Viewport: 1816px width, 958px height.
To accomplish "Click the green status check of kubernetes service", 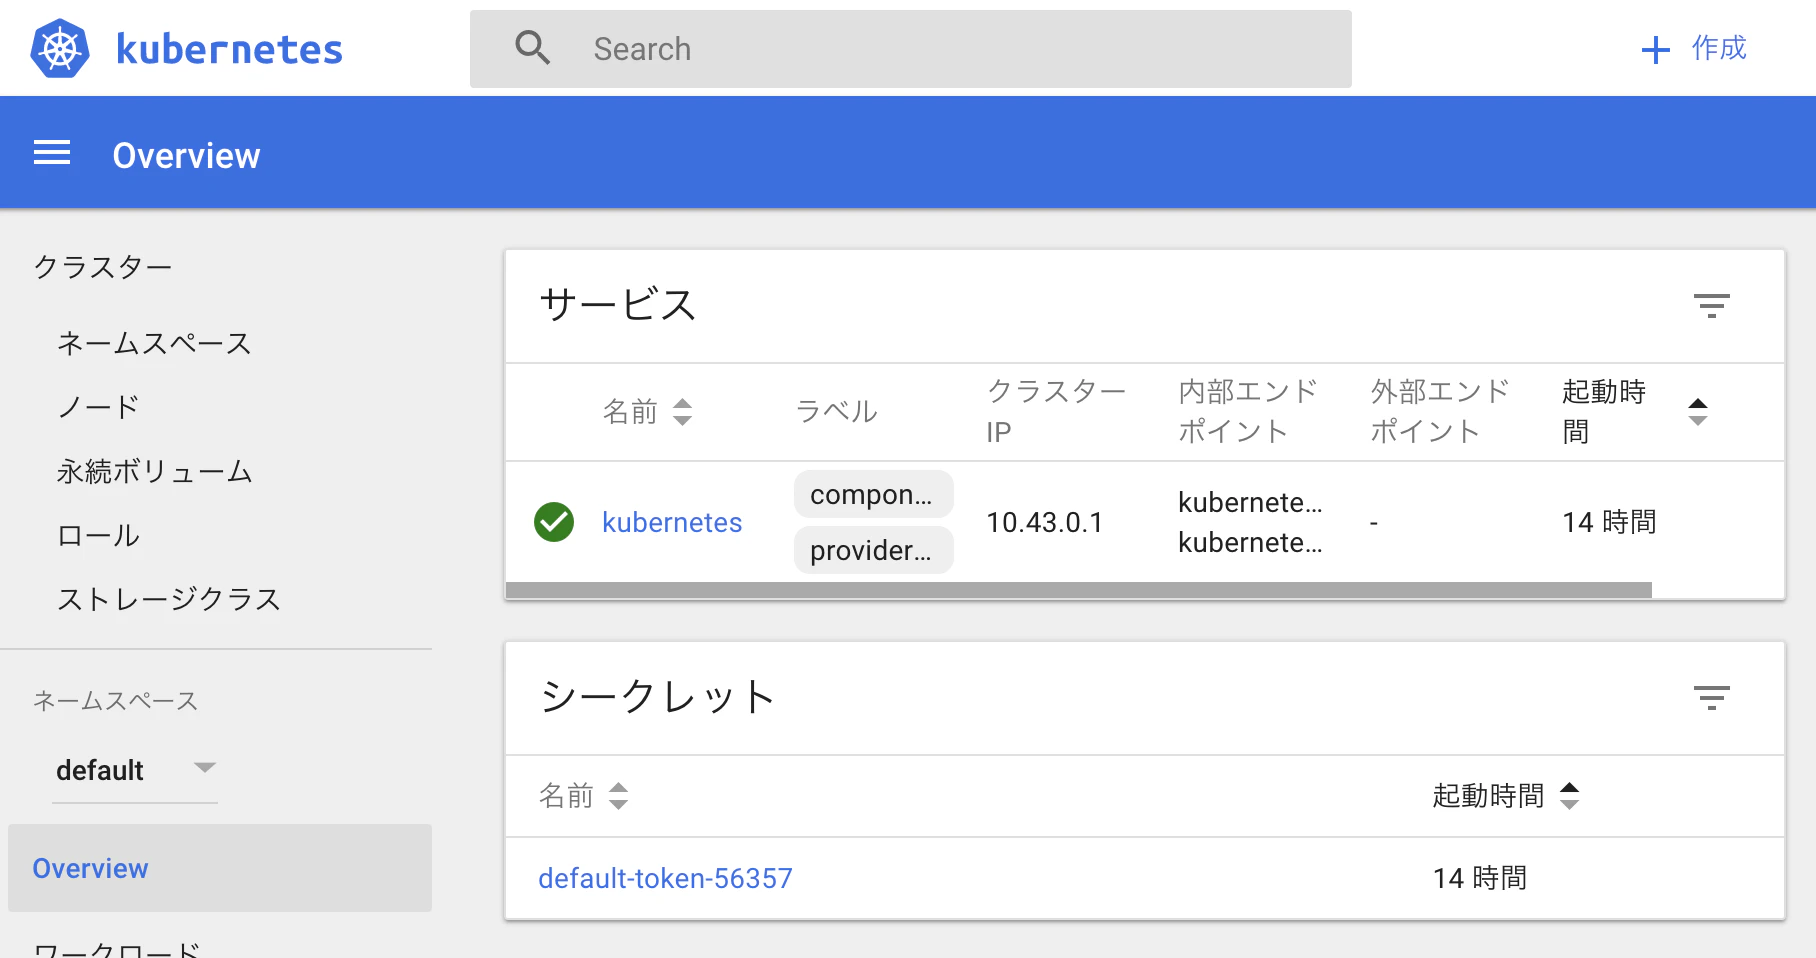I will coord(554,521).
